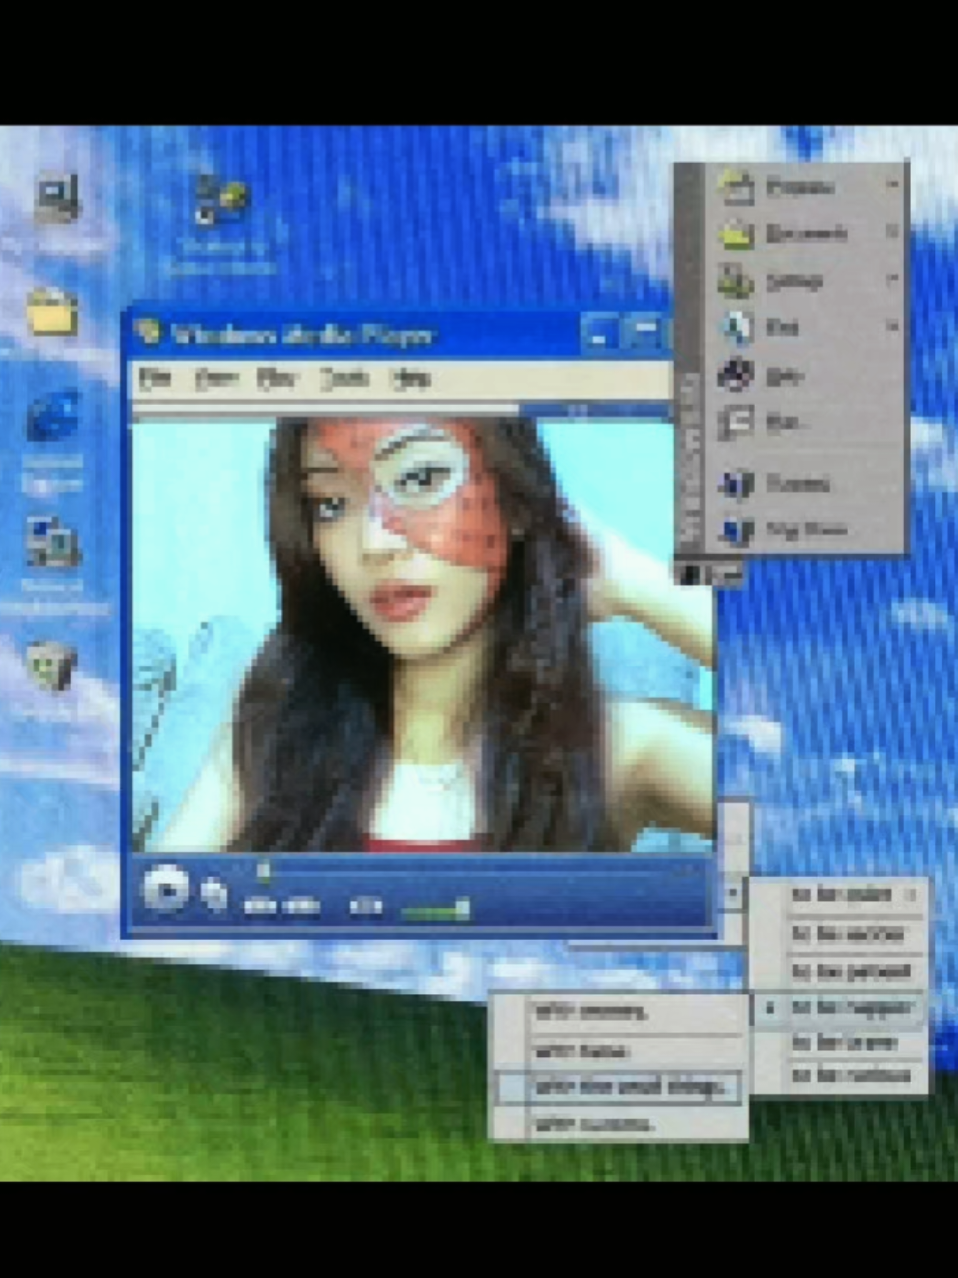Expand the arrow on the first context menu entry
This screenshot has width=958, height=1278.
911,894
